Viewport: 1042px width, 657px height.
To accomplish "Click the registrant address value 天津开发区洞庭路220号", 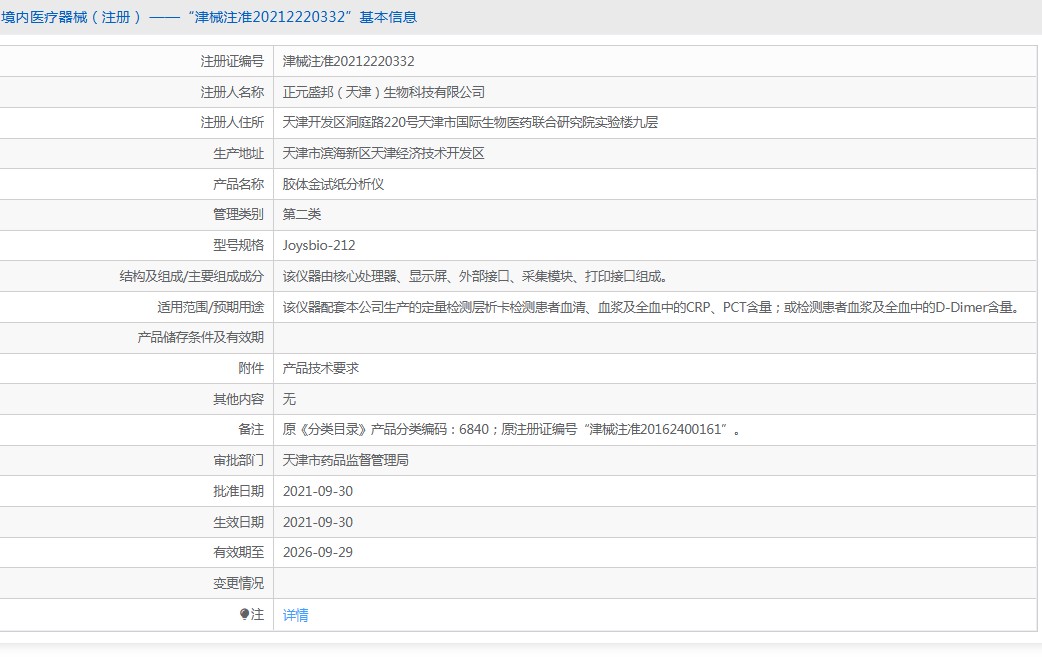I will tap(470, 123).
